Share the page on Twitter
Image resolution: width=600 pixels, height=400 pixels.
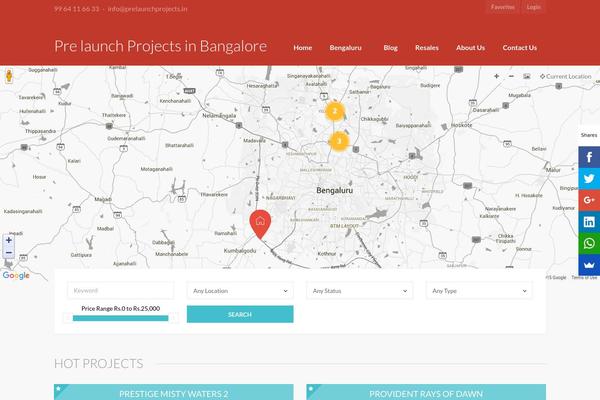589,179
